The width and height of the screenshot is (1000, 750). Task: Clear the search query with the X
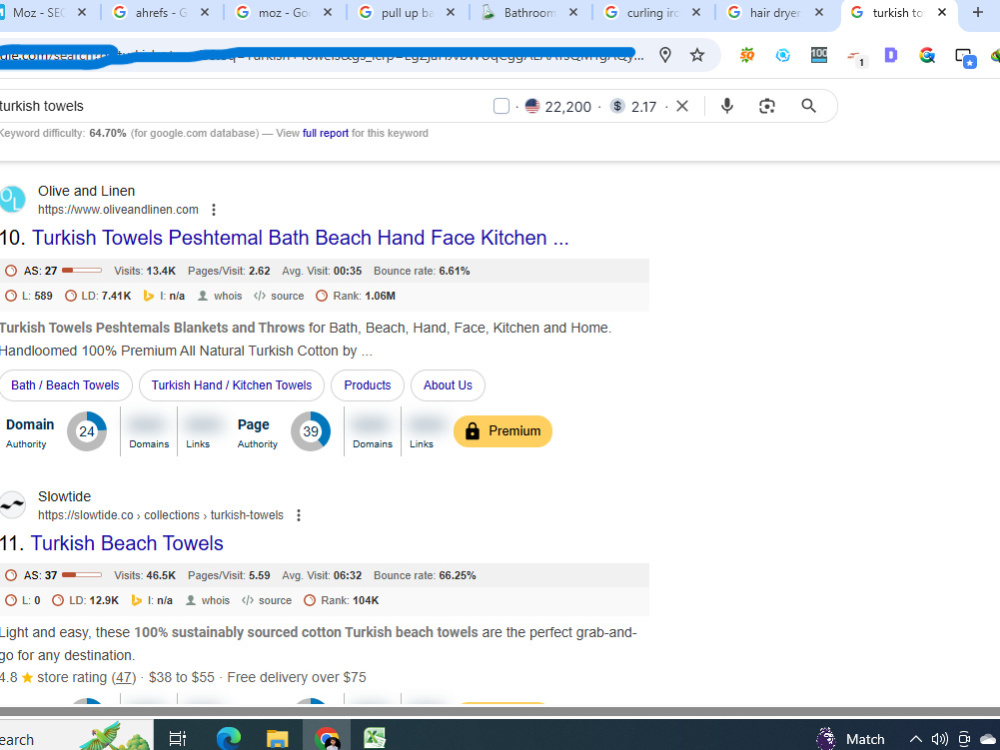[x=682, y=106]
